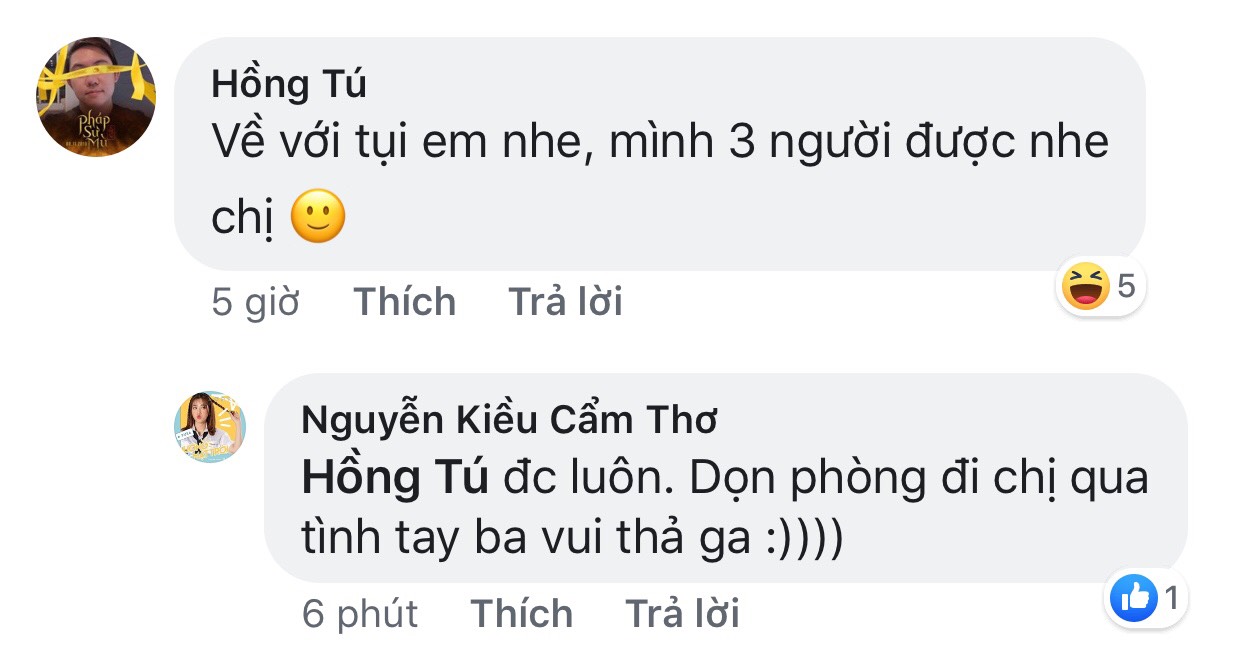
Task: Click the "6 phút" timestamp
Action: [x=360, y=614]
